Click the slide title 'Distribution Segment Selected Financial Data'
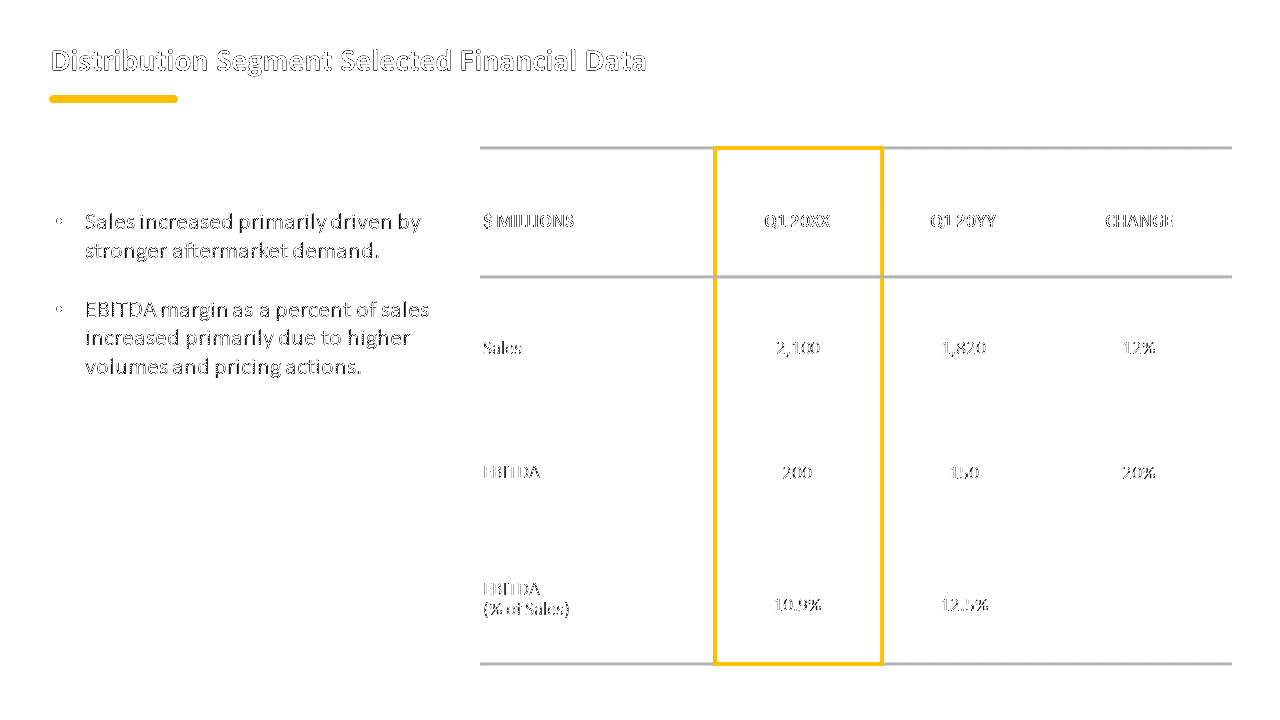The width and height of the screenshot is (1280, 720). [x=348, y=61]
